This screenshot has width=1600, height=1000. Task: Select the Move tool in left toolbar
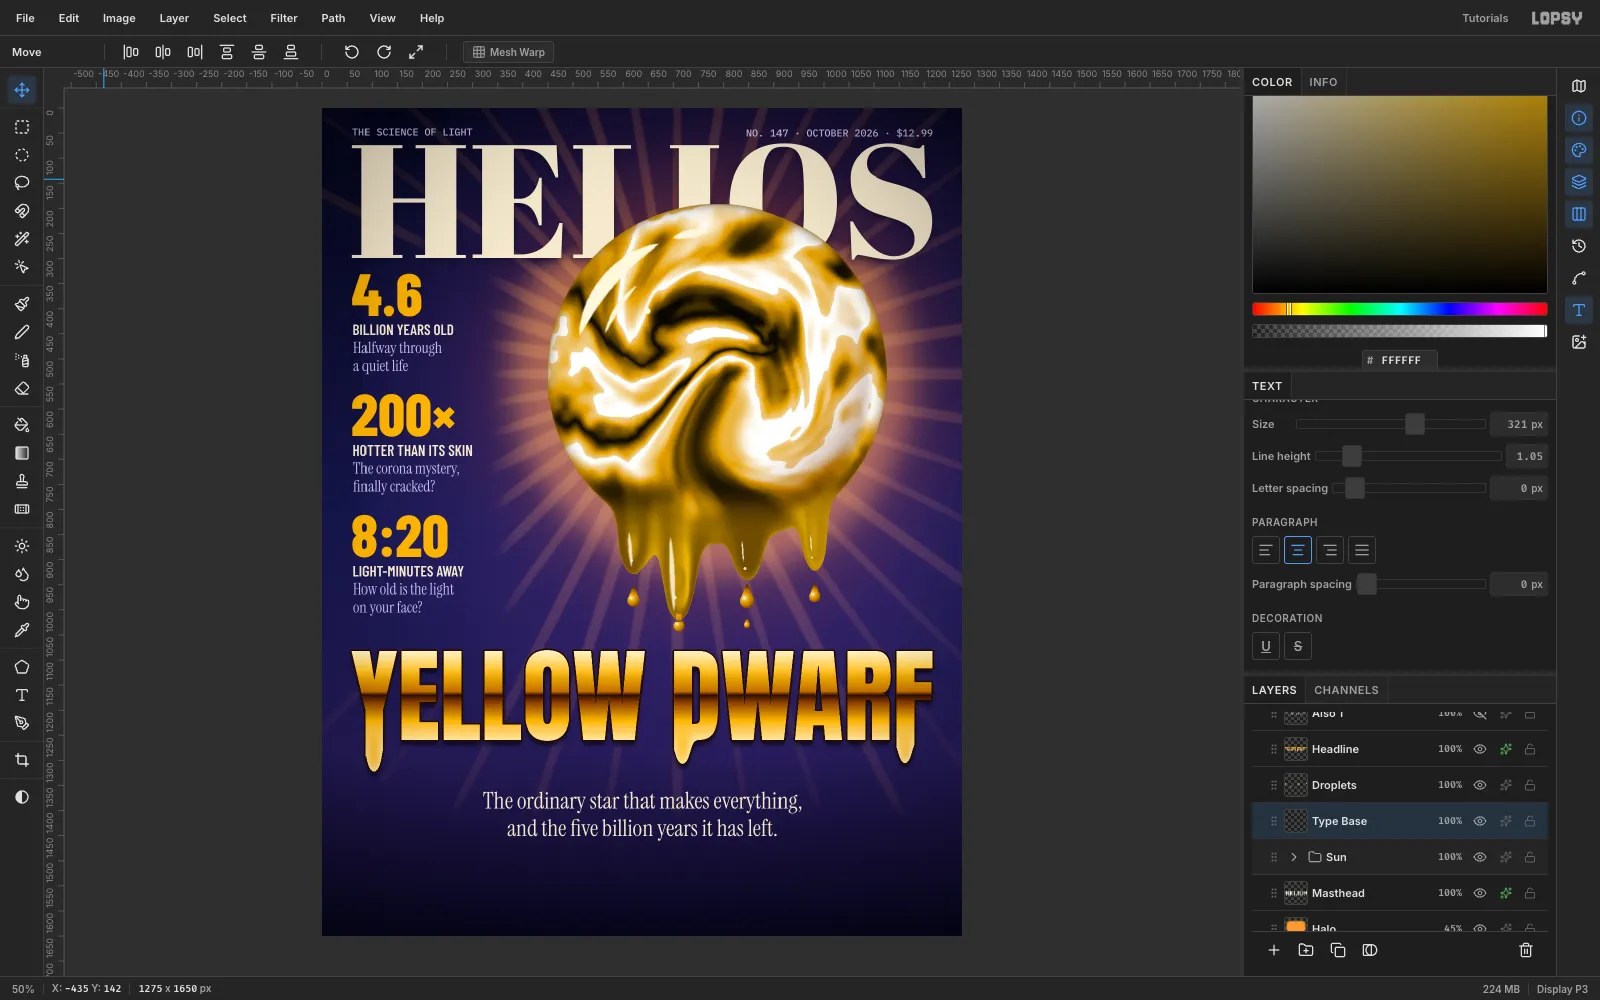pyautogui.click(x=22, y=90)
